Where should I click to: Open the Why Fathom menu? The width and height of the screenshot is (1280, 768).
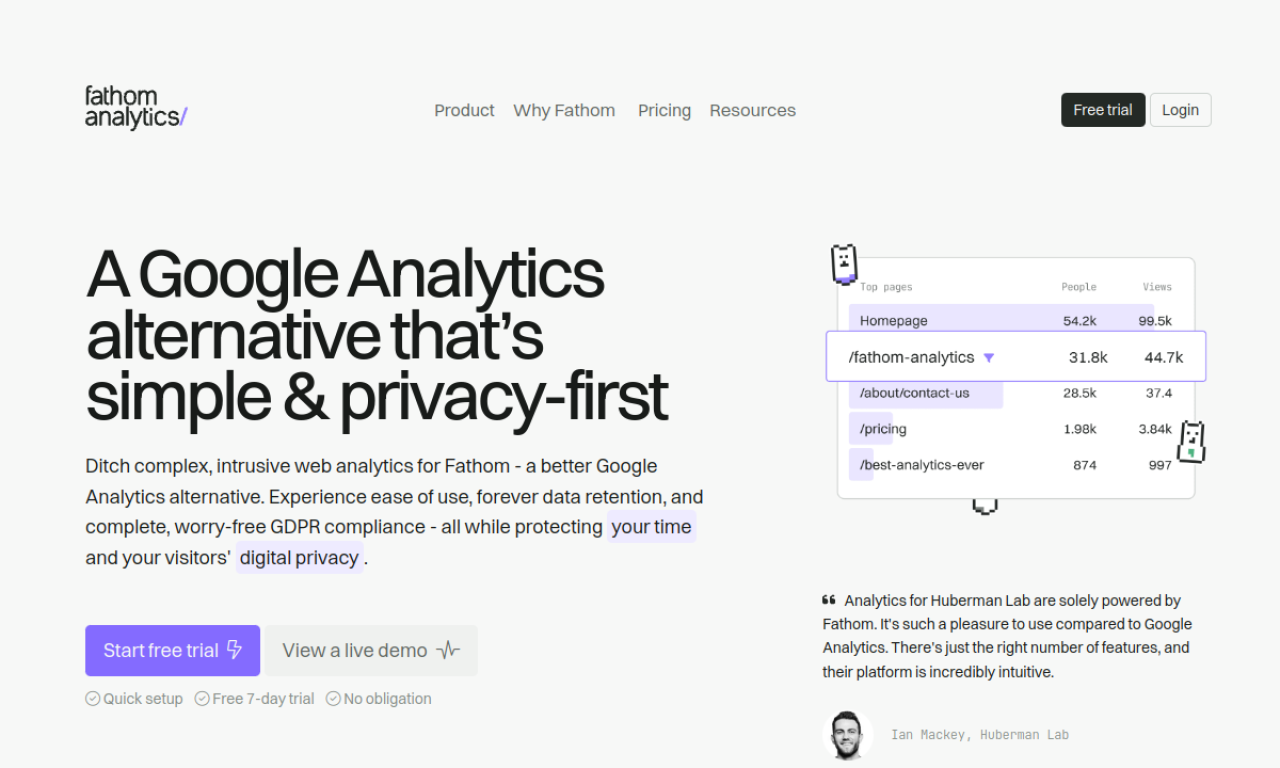coord(564,110)
